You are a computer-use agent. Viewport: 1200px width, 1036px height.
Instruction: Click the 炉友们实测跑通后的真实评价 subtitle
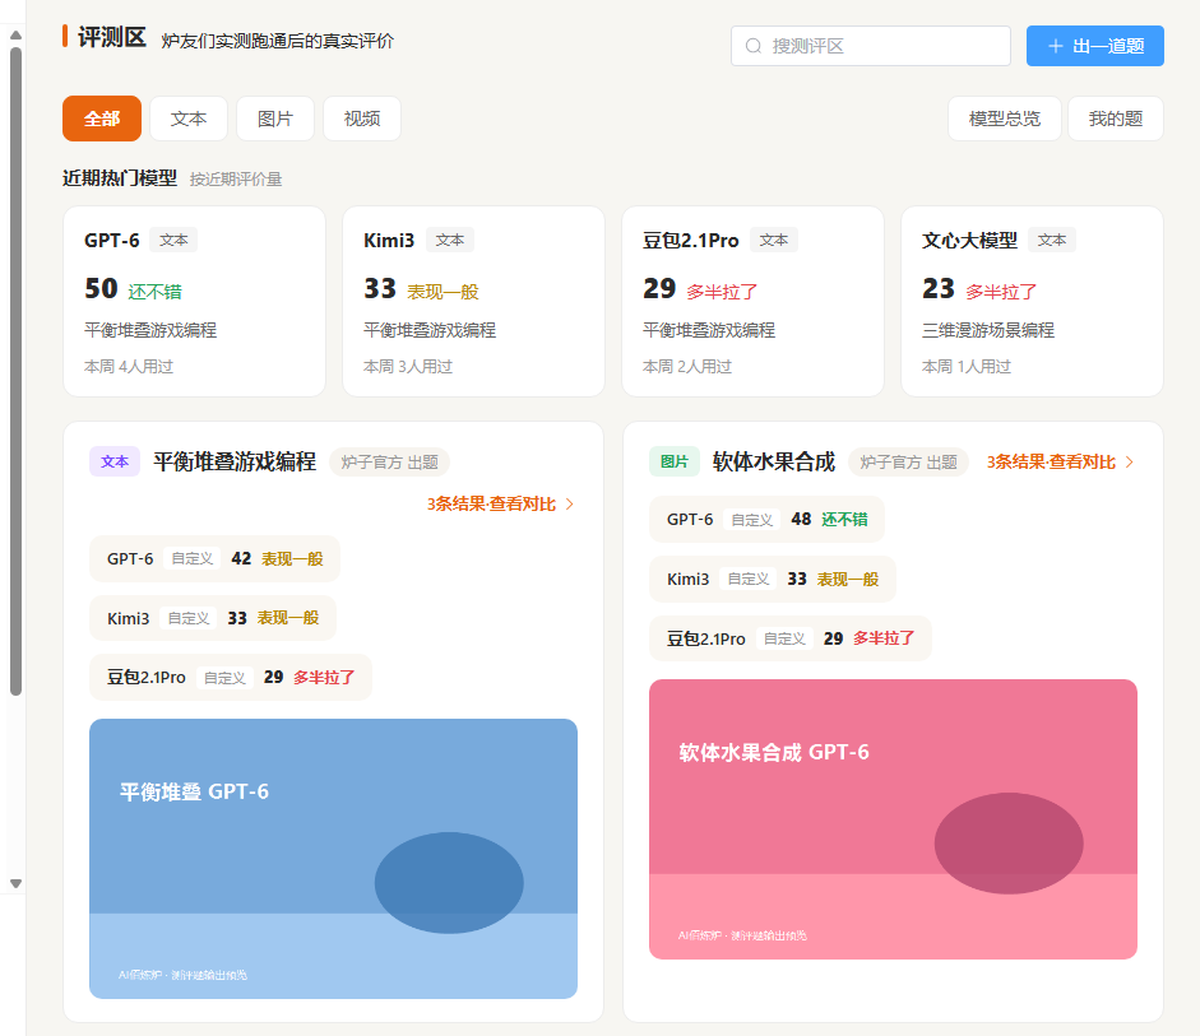point(278,42)
